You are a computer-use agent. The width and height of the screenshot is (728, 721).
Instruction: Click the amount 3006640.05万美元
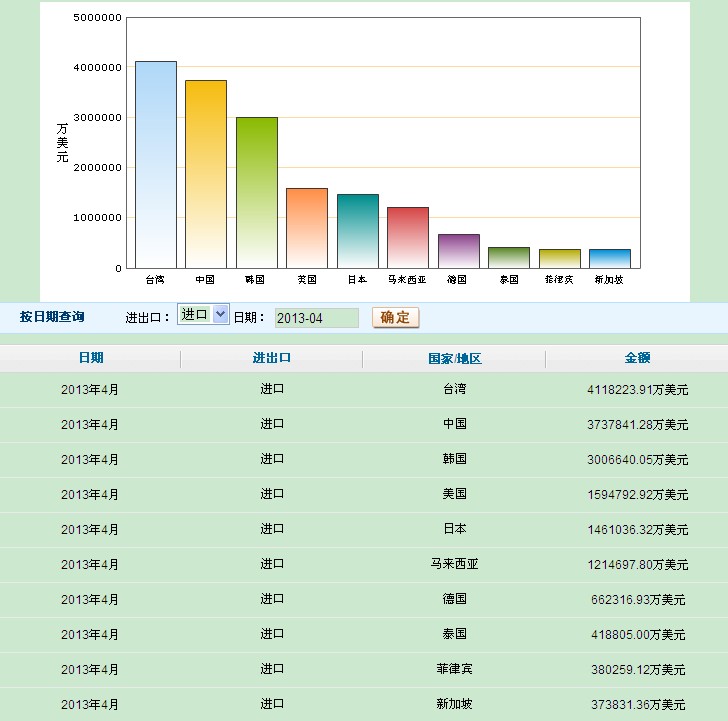coord(637,460)
